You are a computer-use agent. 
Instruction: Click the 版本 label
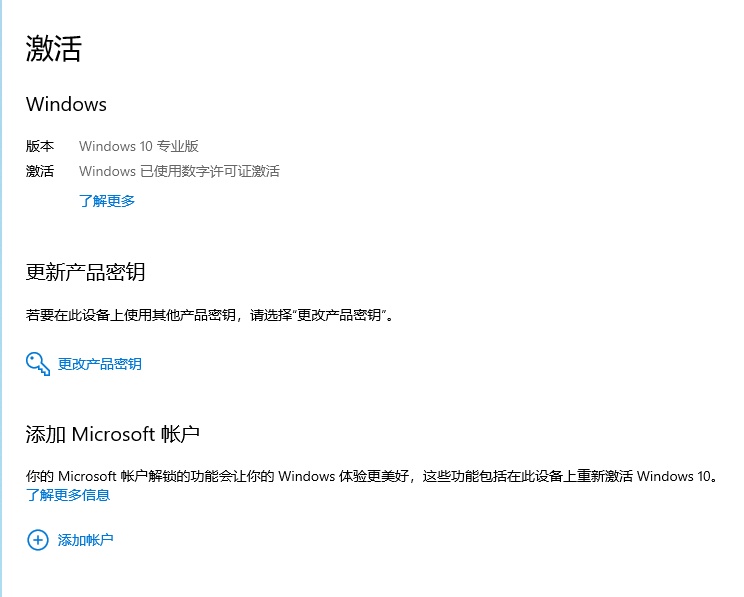coord(40,146)
